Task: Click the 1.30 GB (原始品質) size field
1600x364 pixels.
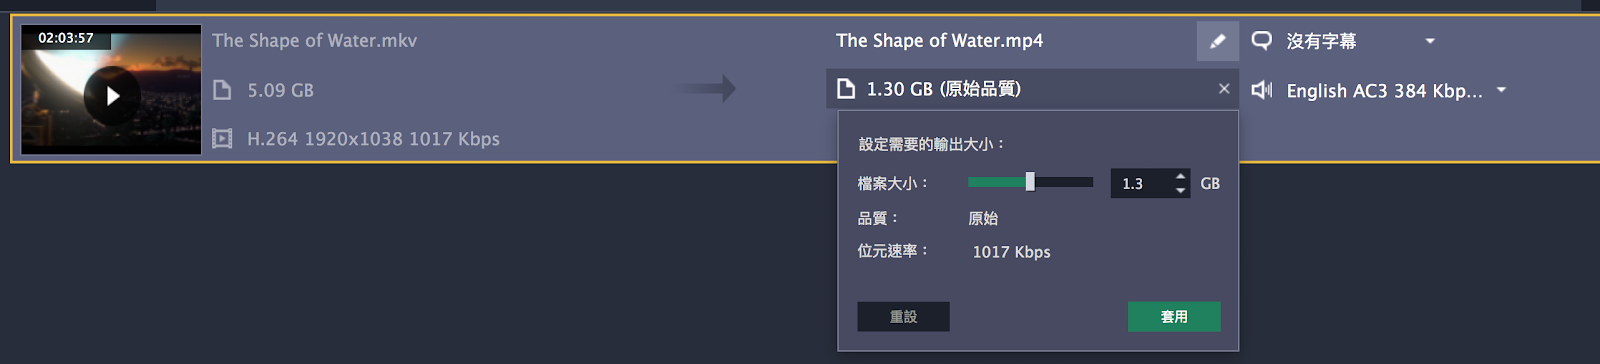Action: pos(1032,89)
